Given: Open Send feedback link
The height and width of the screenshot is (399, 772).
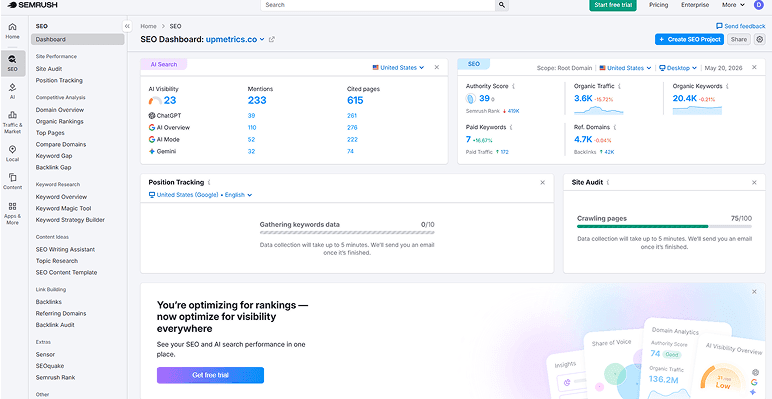Looking at the screenshot, I should [x=740, y=26].
